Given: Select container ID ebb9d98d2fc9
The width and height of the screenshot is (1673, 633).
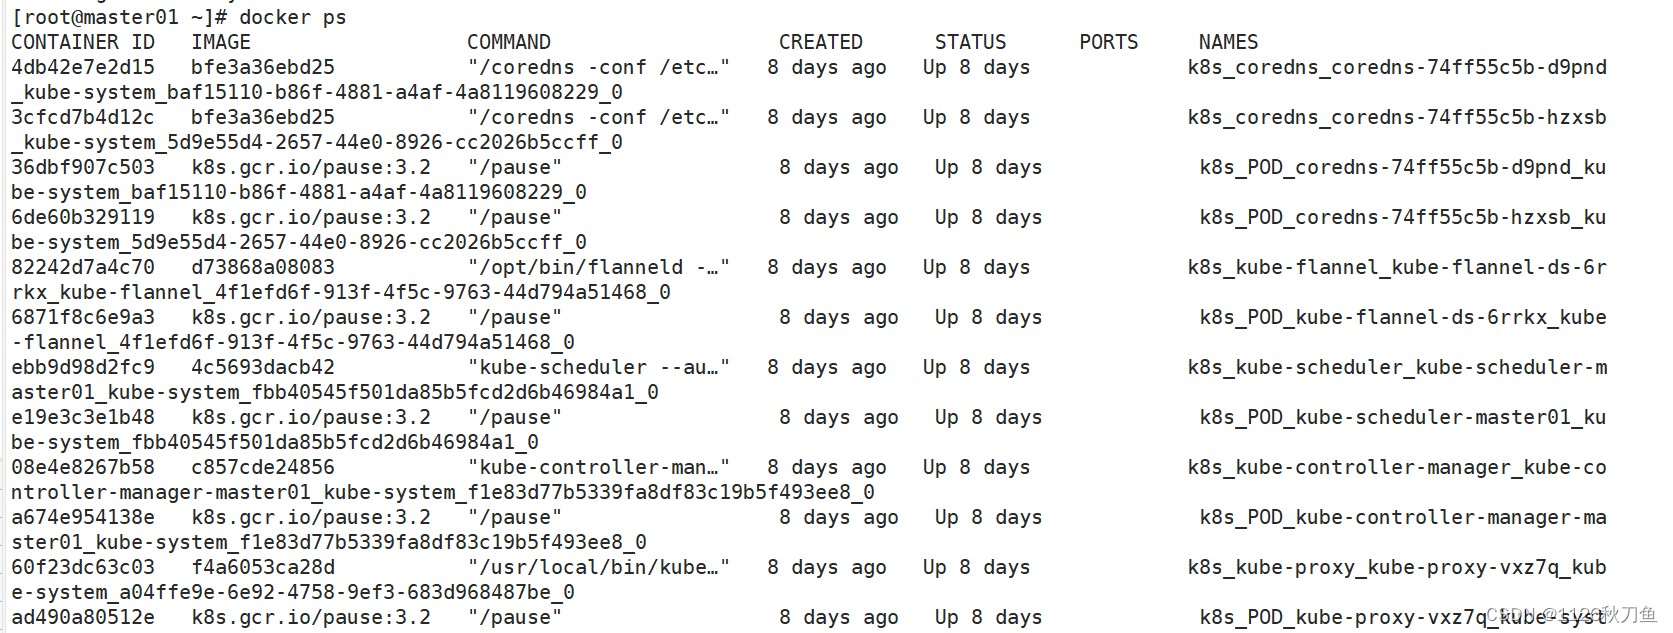Looking at the screenshot, I should [x=83, y=367].
